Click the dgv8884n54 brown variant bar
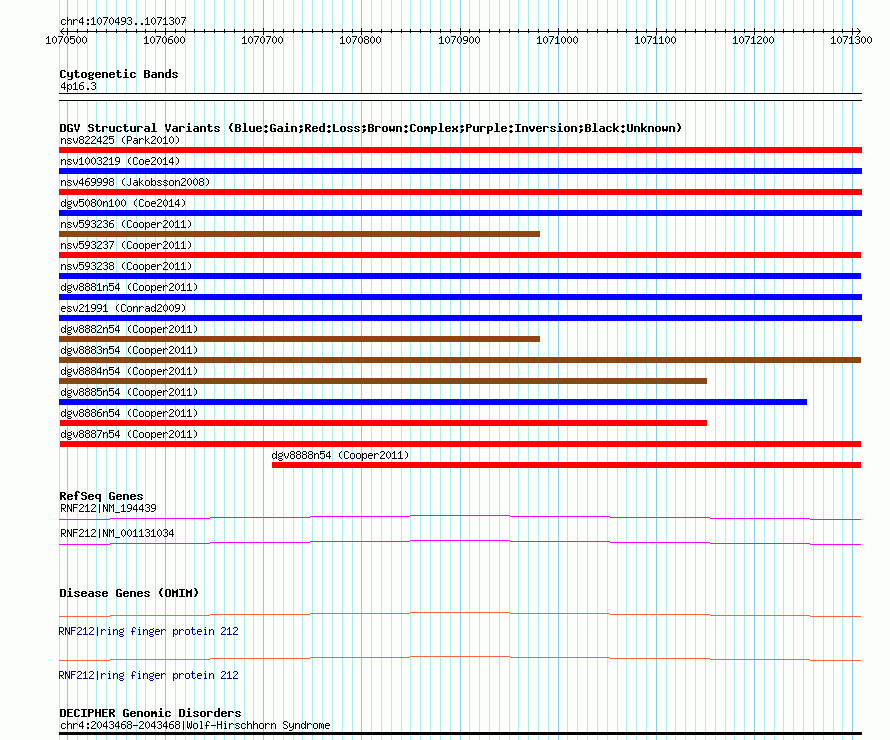This screenshot has height=740, width=890. [x=383, y=381]
